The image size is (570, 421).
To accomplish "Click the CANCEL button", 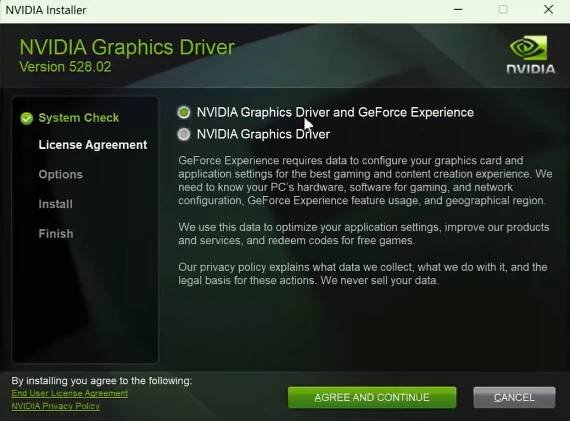I will point(514,397).
